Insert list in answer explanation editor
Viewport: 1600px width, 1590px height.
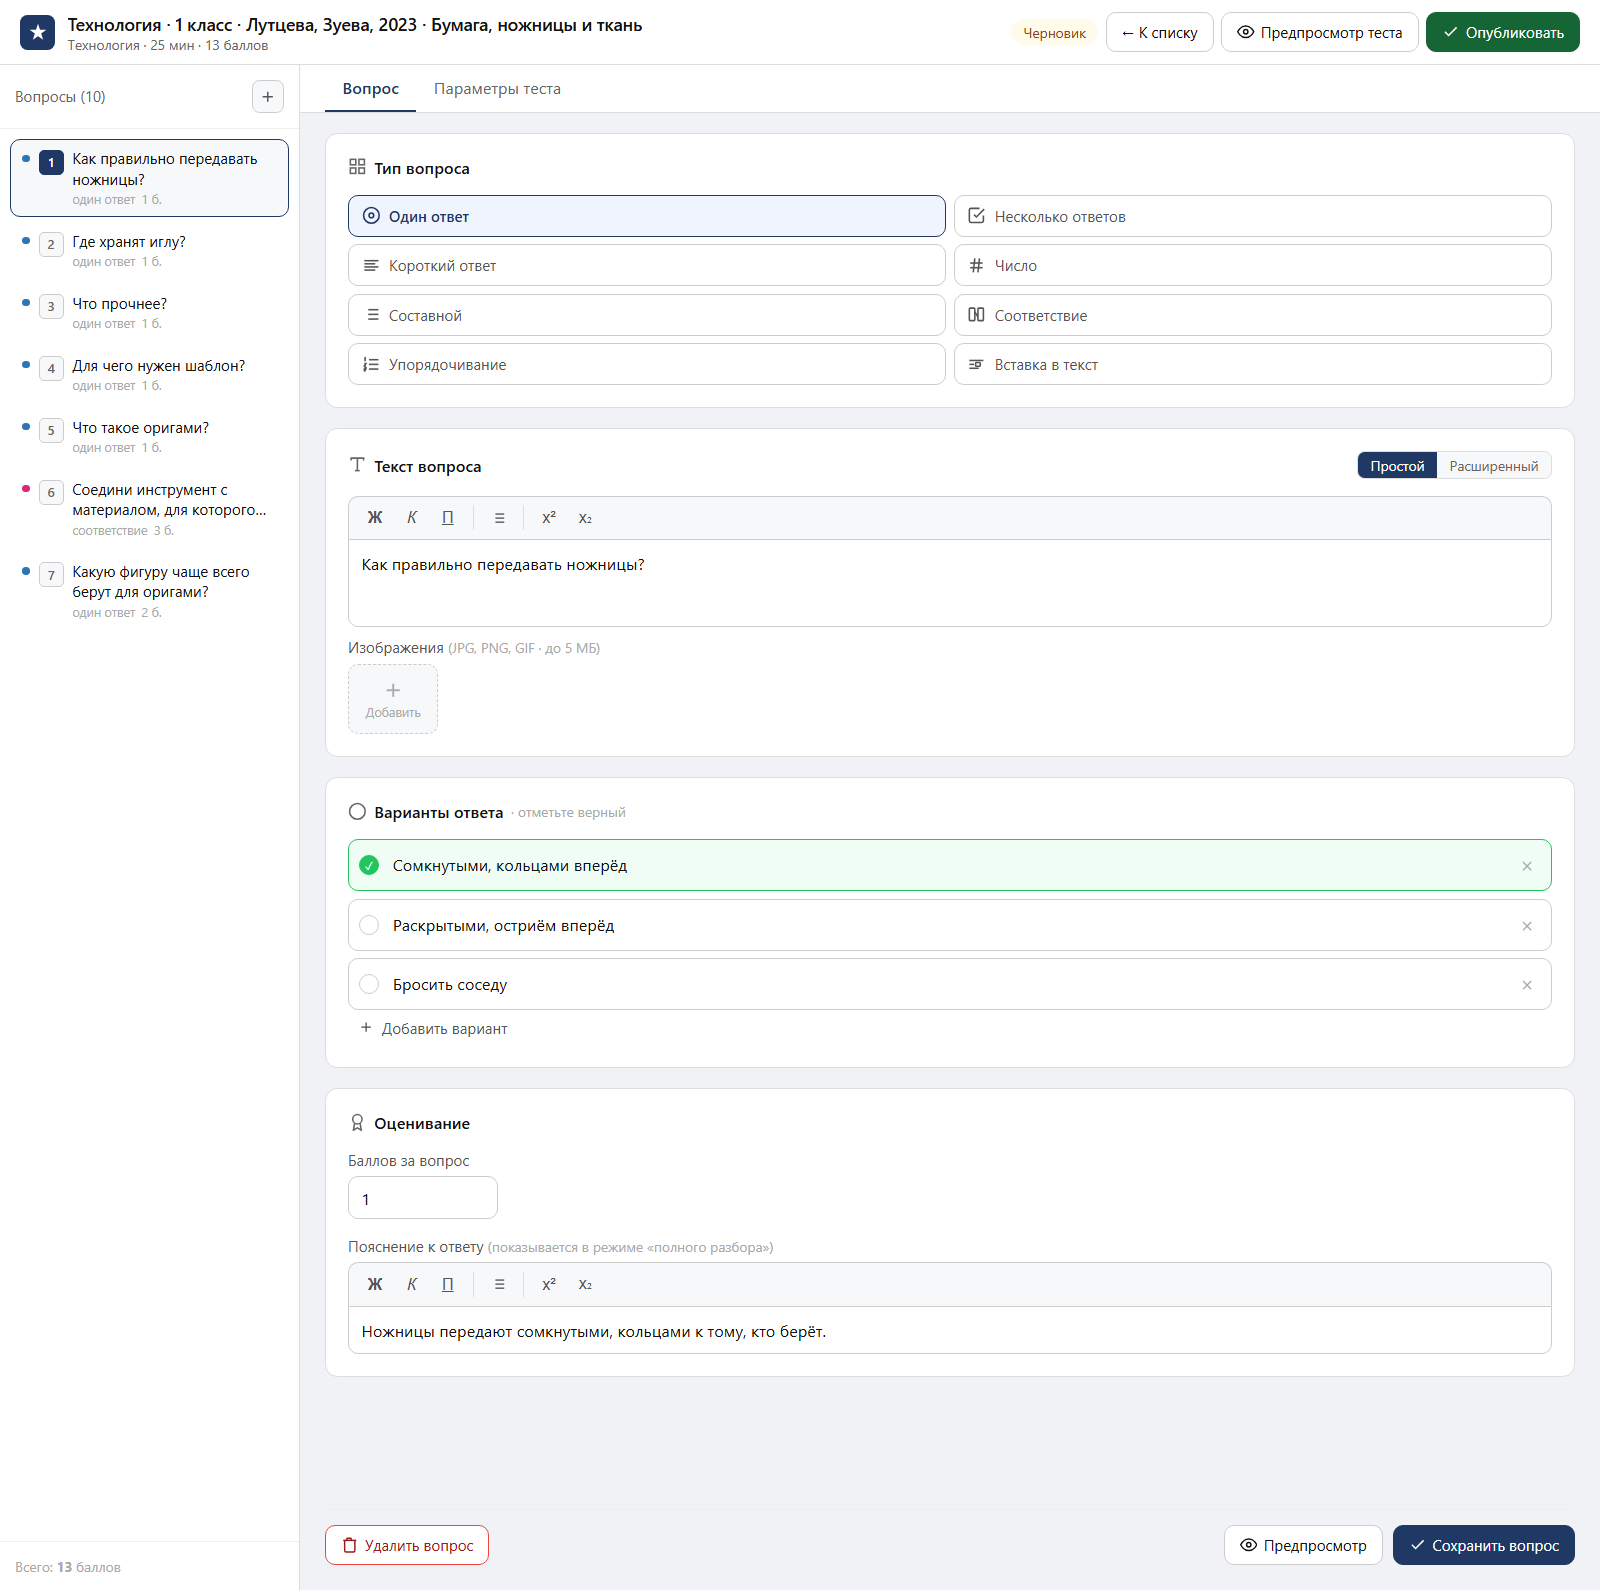click(x=499, y=1284)
